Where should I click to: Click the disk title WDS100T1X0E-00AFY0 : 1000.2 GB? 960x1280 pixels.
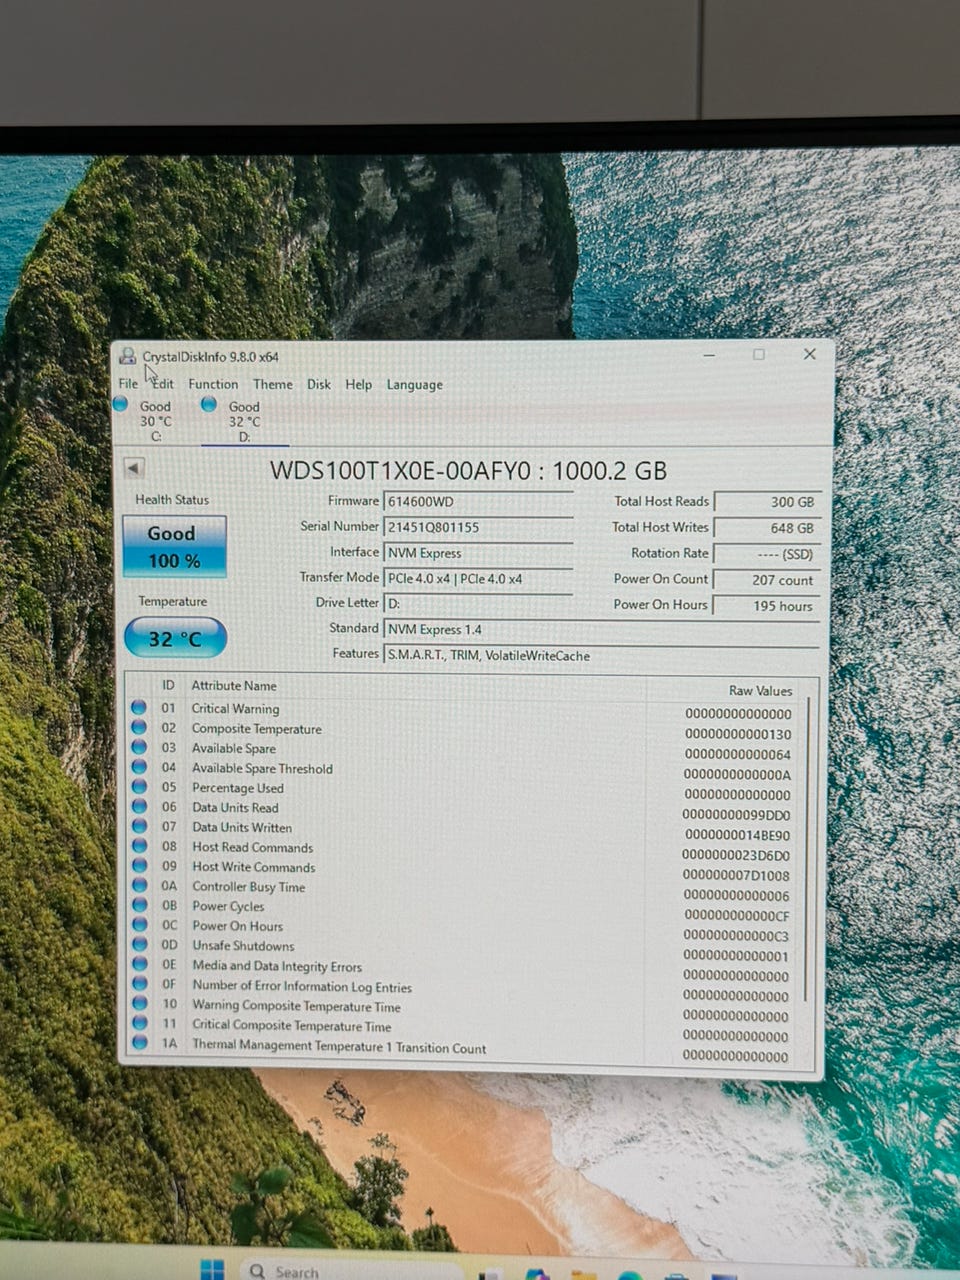pyautogui.click(x=468, y=470)
